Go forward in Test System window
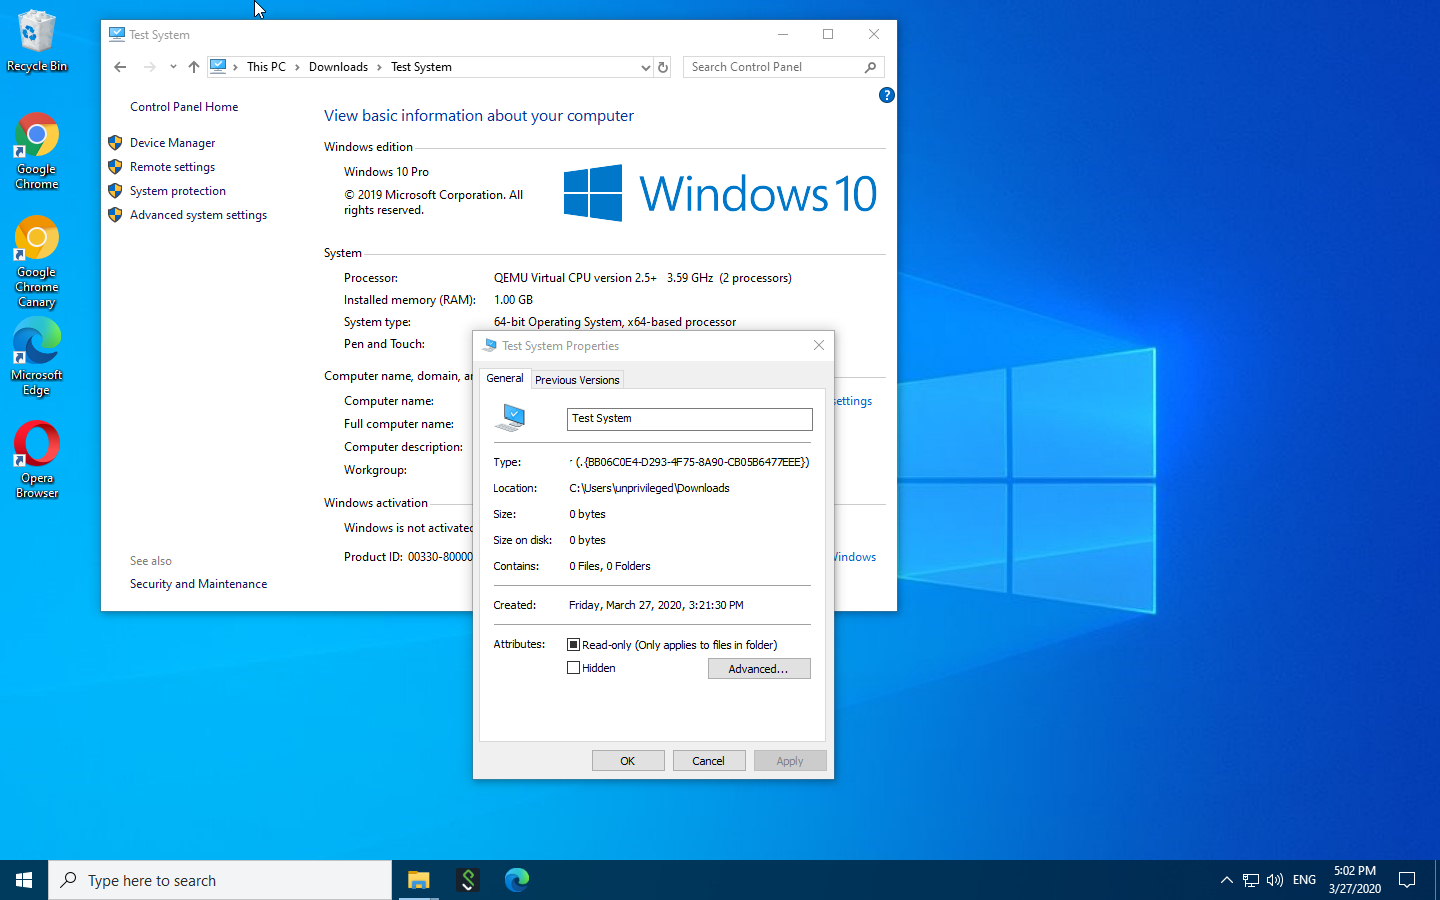This screenshot has width=1440, height=900. click(149, 67)
